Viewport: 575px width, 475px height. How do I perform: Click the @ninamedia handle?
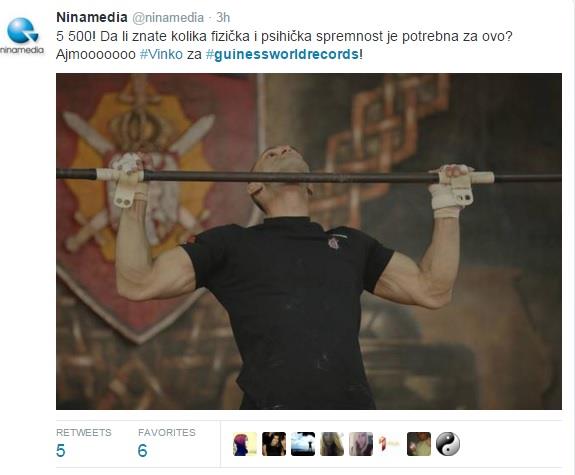[x=168, y=17]
